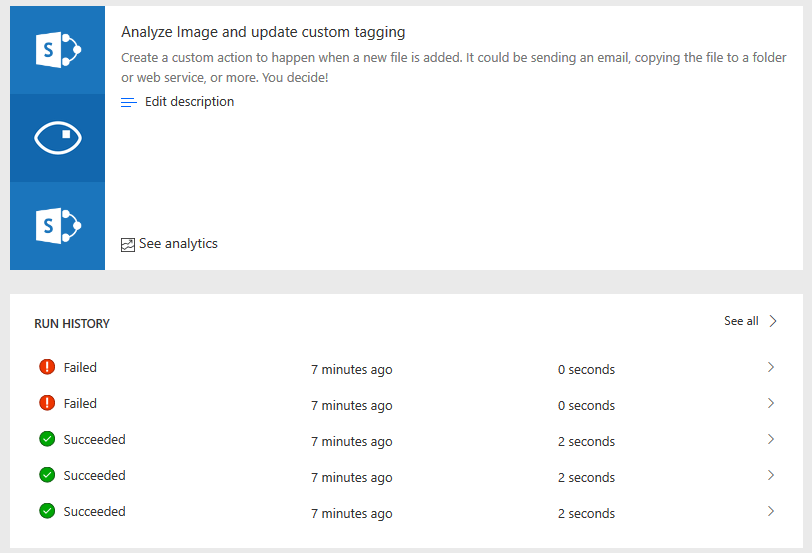This screenshot has height=553, width=812.
Task: Click the See analytics chart icon
Action: [x=127, y=244]
